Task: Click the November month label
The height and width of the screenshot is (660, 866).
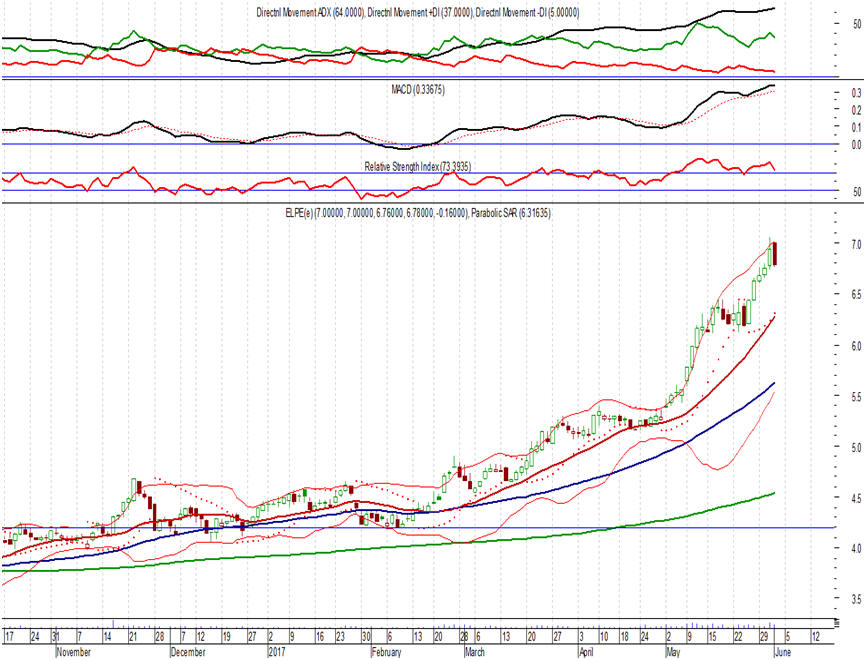Action: [74, 652]
